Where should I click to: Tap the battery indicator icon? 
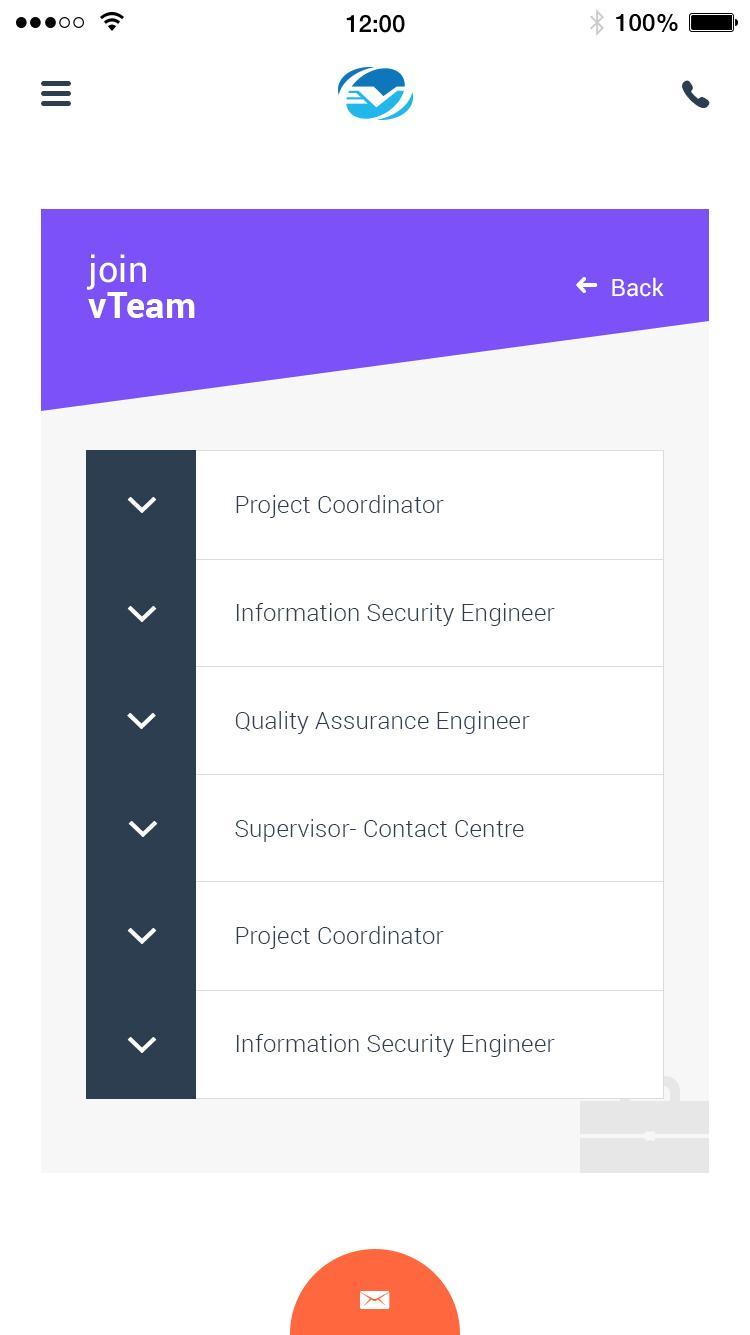(713, 22)
